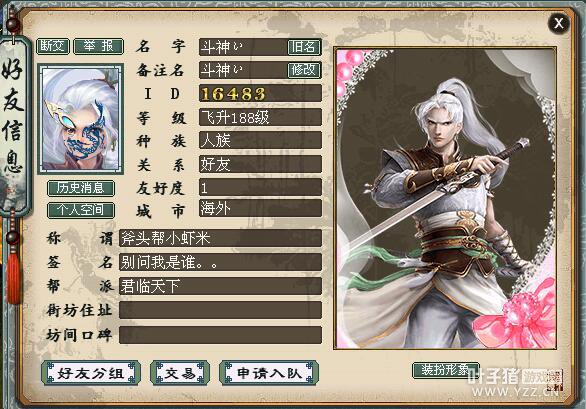Screen dimensions: 586x409
Task: Select the 备注名 remark name field
Action: pyautogui.click(x=243, y=70)
